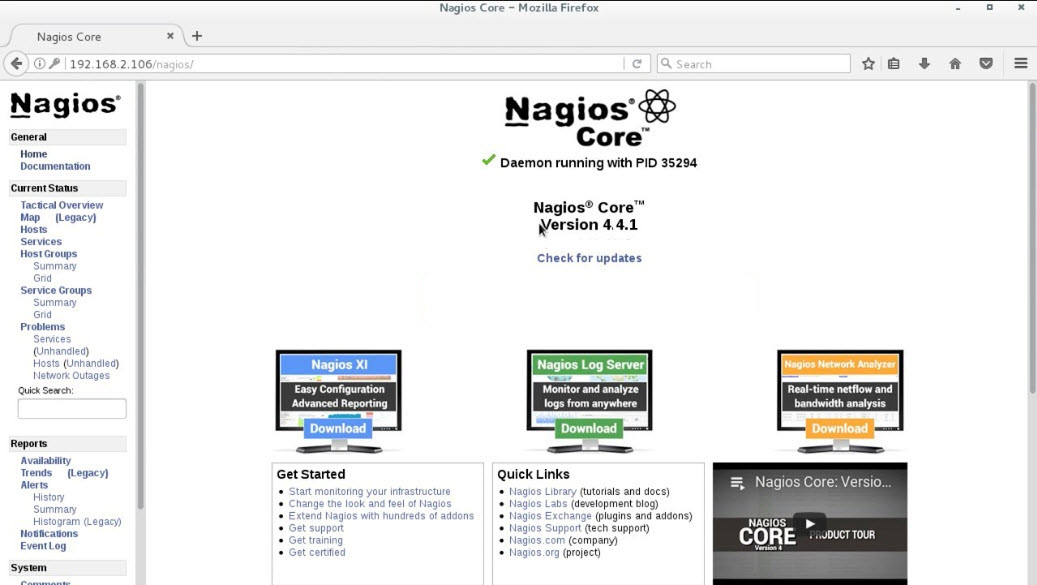Screen dimensions: 1037x585
Task: Open Documentation in the sidebar
Action: click(55, 167)
